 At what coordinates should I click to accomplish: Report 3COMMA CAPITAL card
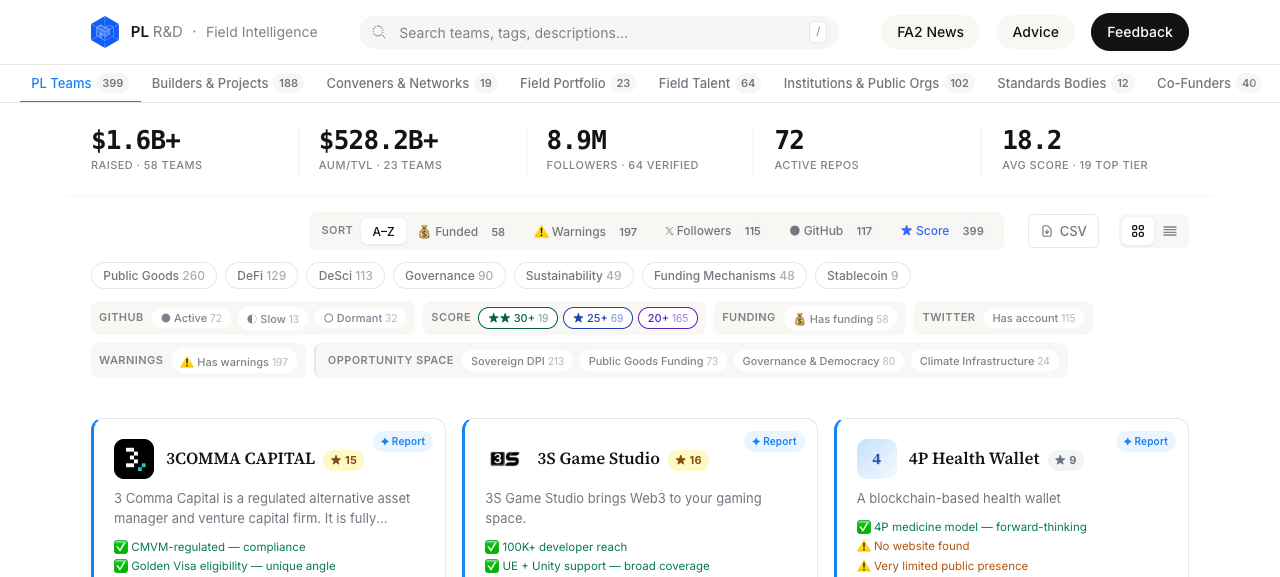(403, 441)
